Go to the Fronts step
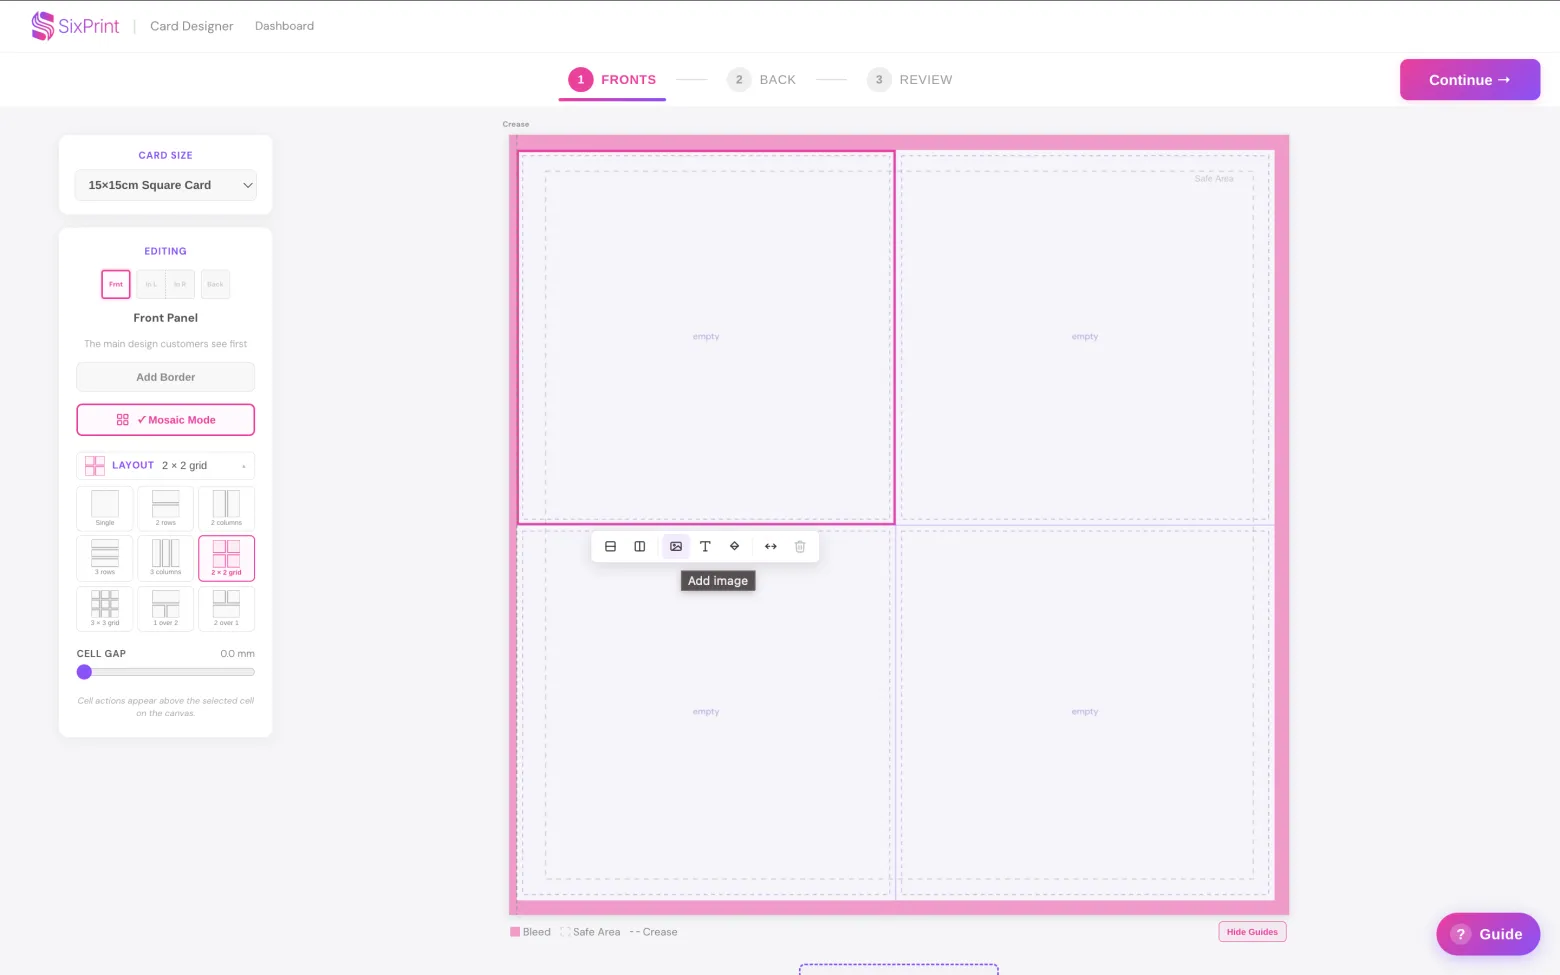1560x975 pixels. click(x=612, y=80)
